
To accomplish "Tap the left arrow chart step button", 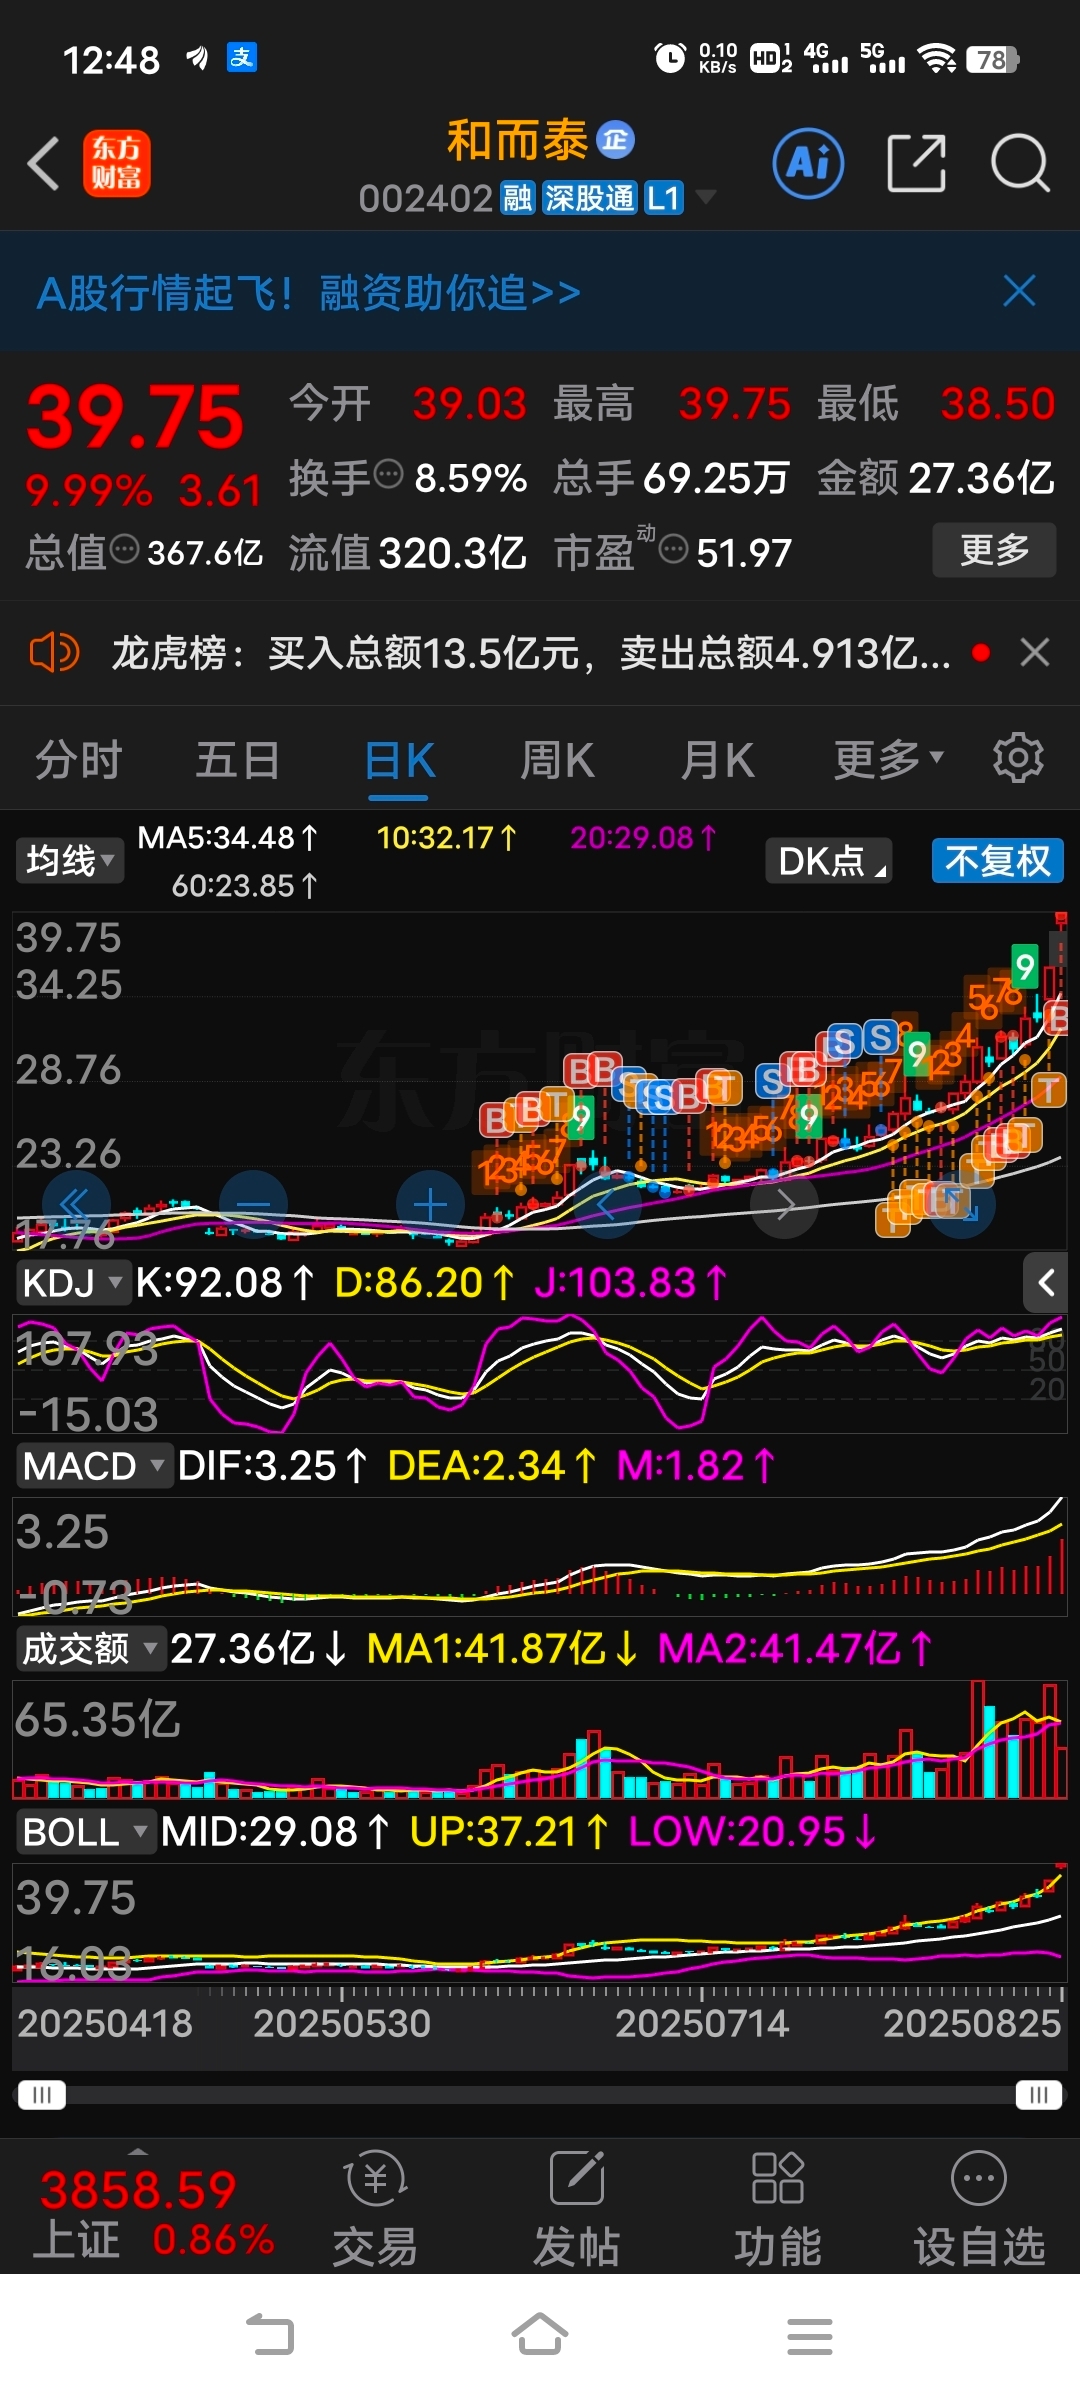I will (x=607, y=1205).
